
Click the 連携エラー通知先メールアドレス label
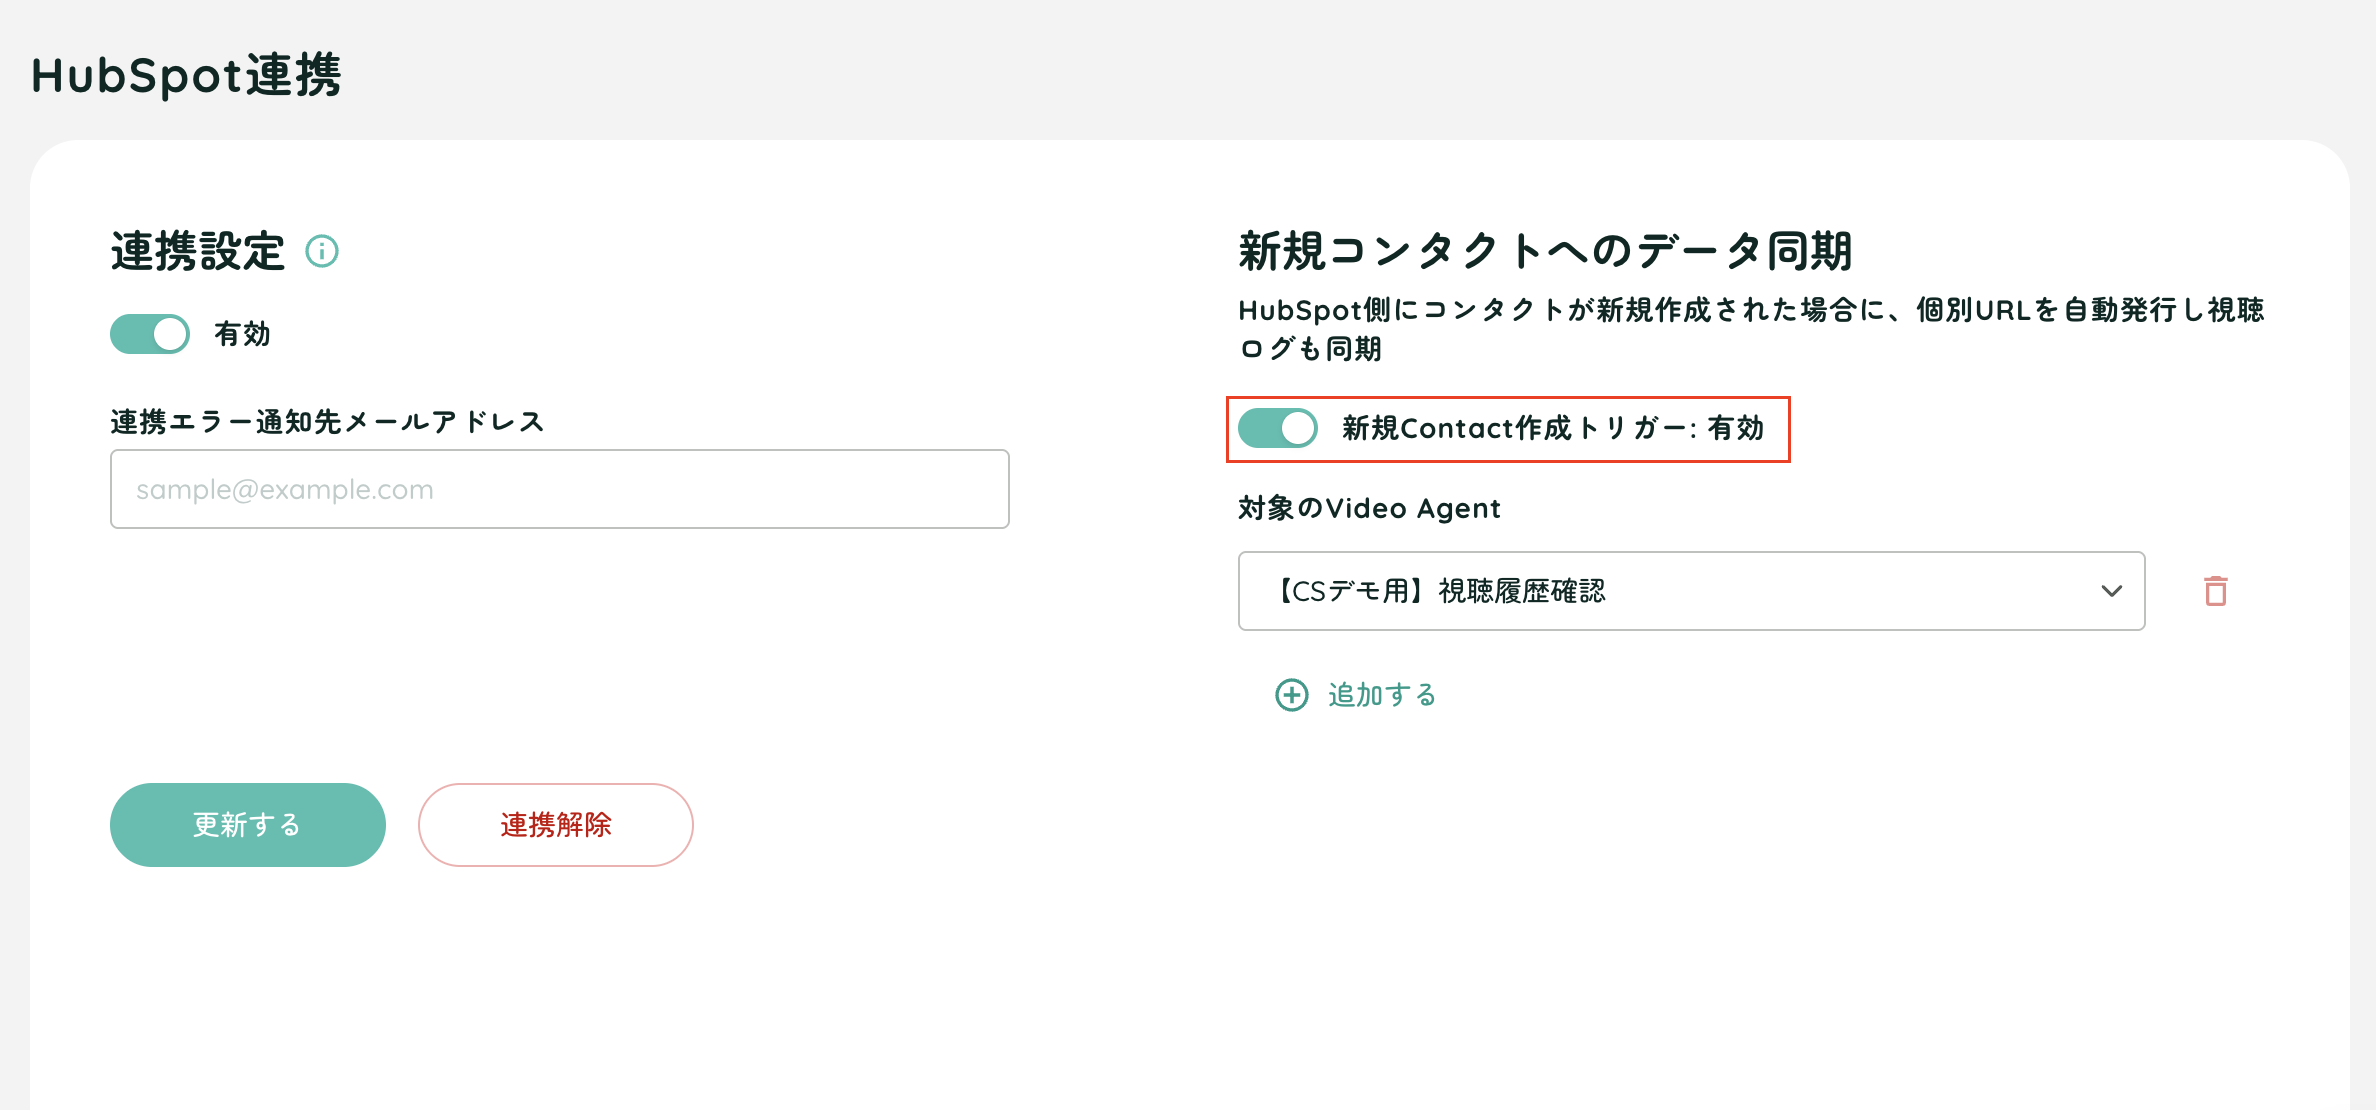(x=327, y=421)
